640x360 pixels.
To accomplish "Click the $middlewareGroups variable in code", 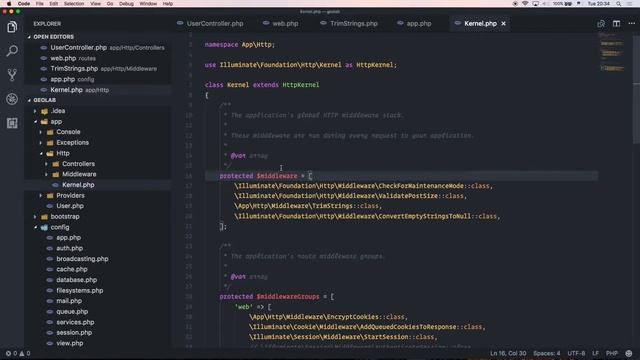I will pyautogui.click(x=288, y=297).
